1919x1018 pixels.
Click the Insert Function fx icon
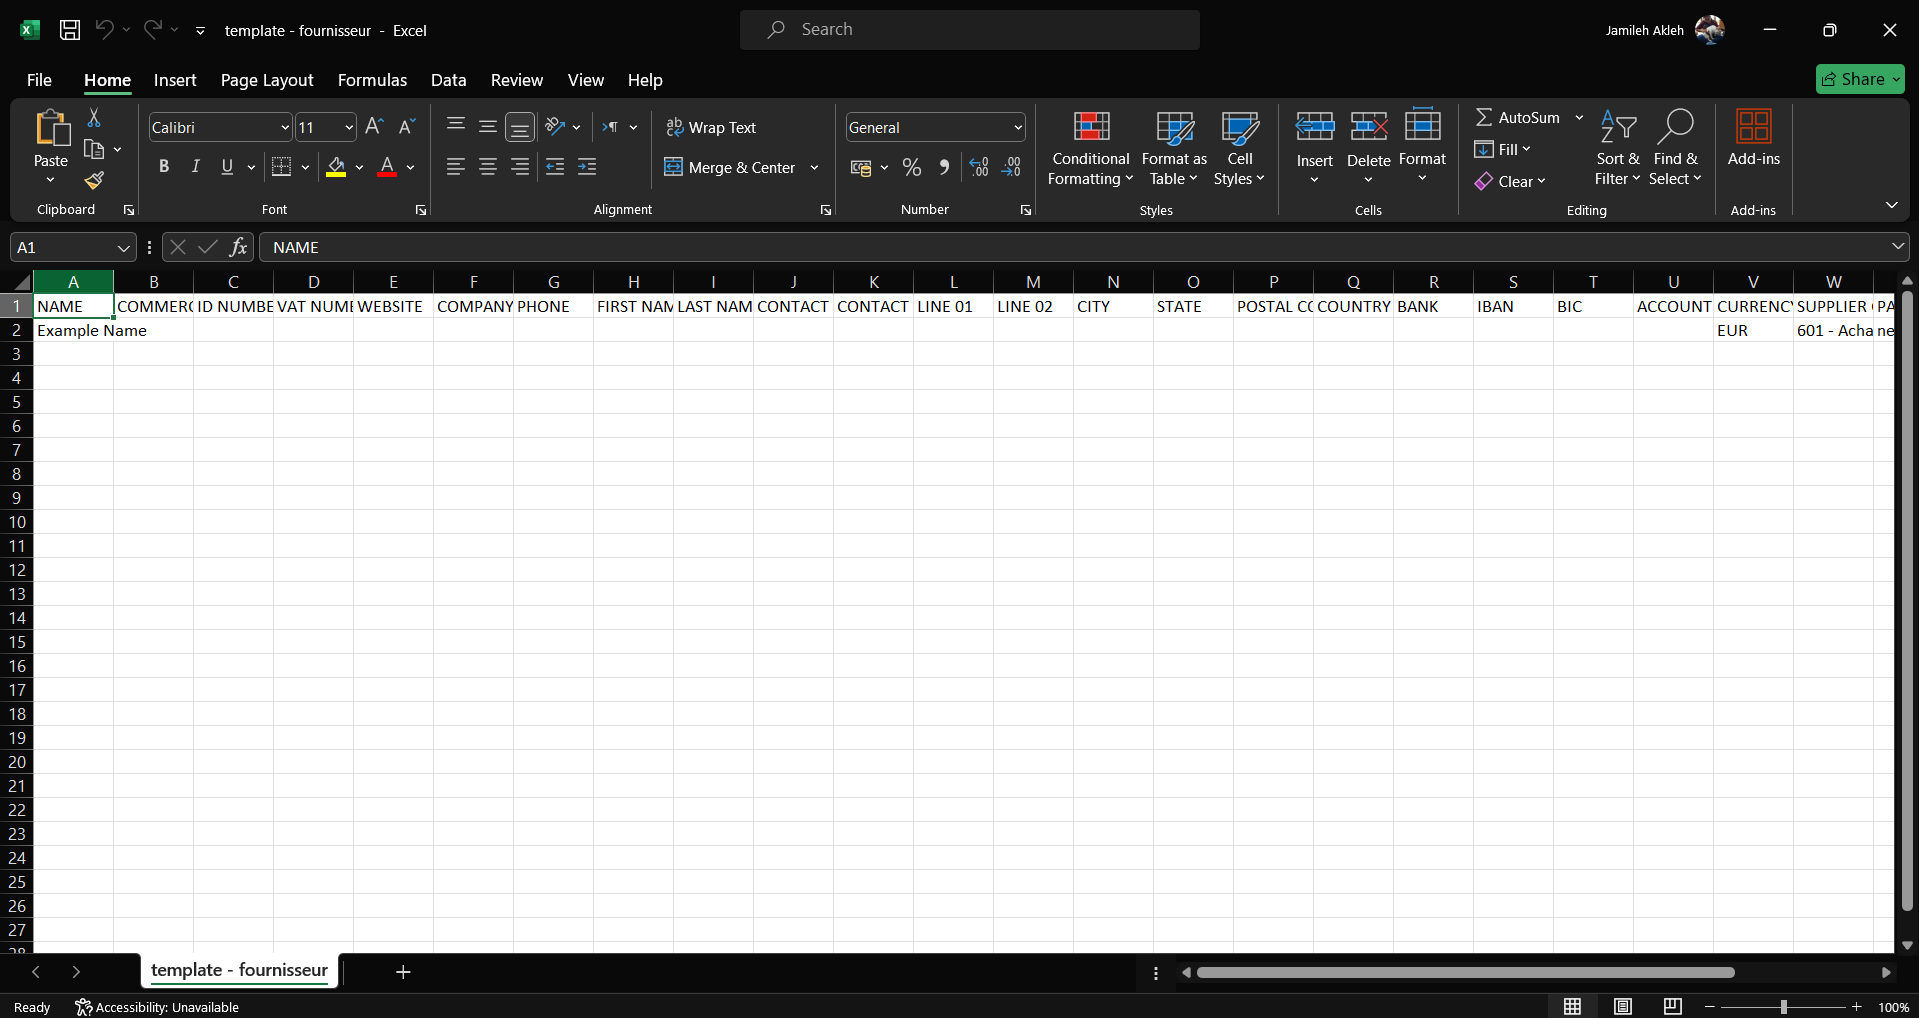[x=238, y=247]
